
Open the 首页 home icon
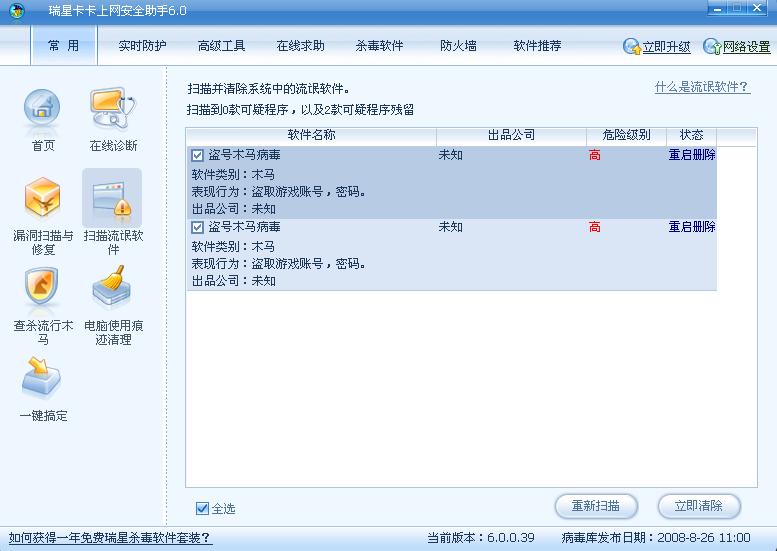[x=42, y=110]
